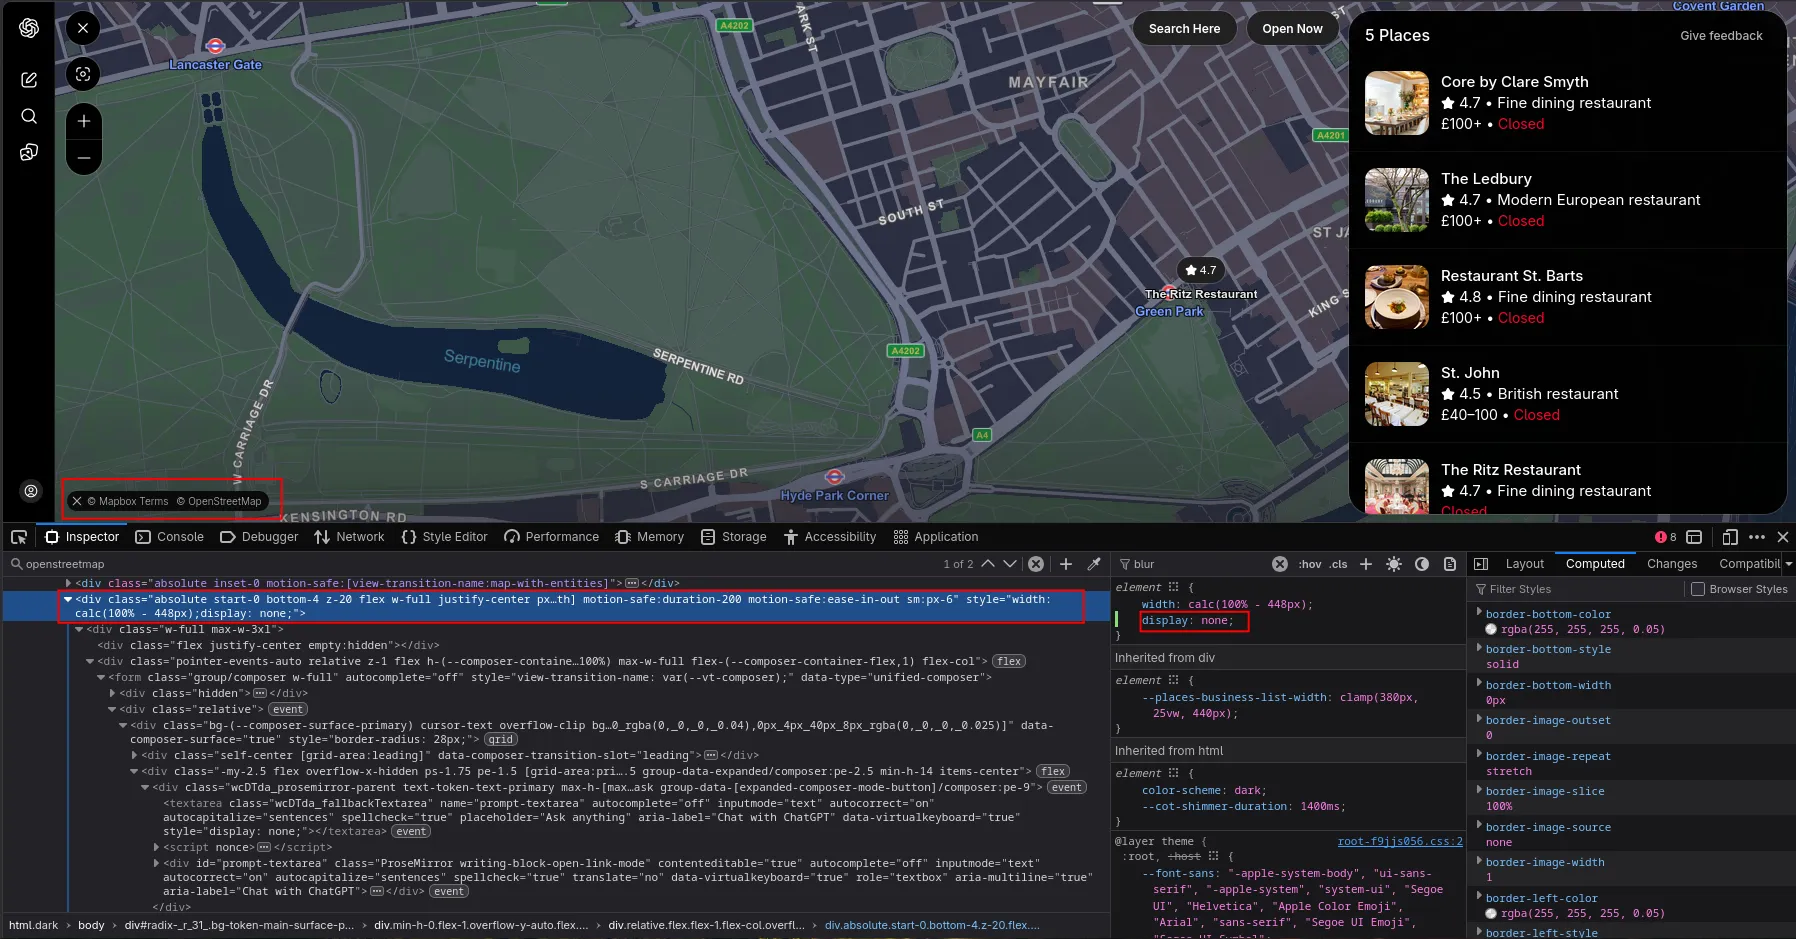Select The Ledbury restaurant thumbnail
Image resolution: width=1796 pixels, height=939 pixels.
(x=1397, y=200)
